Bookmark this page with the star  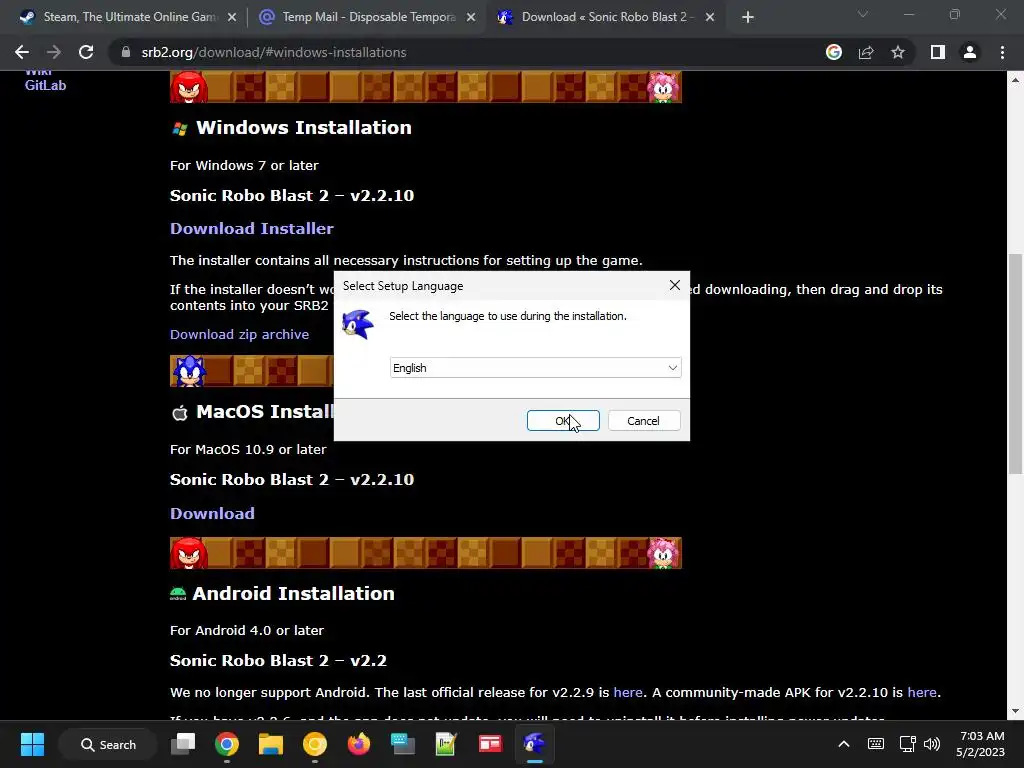coord(898,52)
